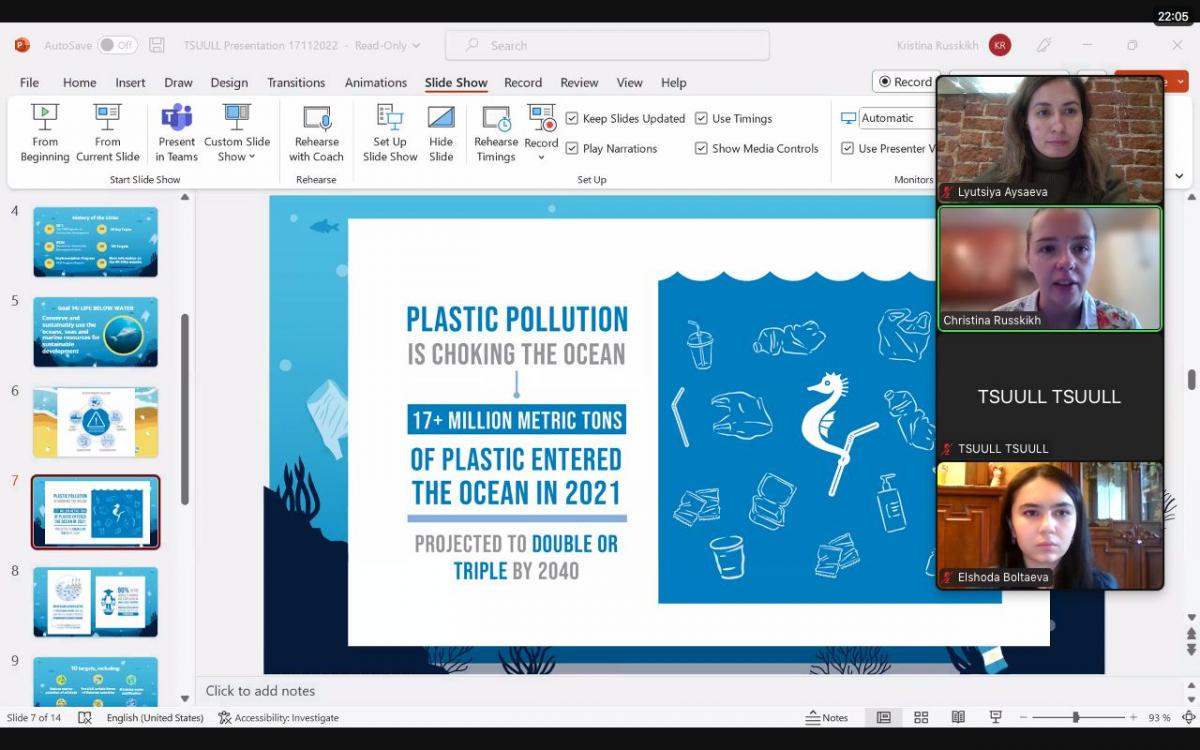
Task: Toggle the AutoSave switch
Action: [x=117, y=45]
